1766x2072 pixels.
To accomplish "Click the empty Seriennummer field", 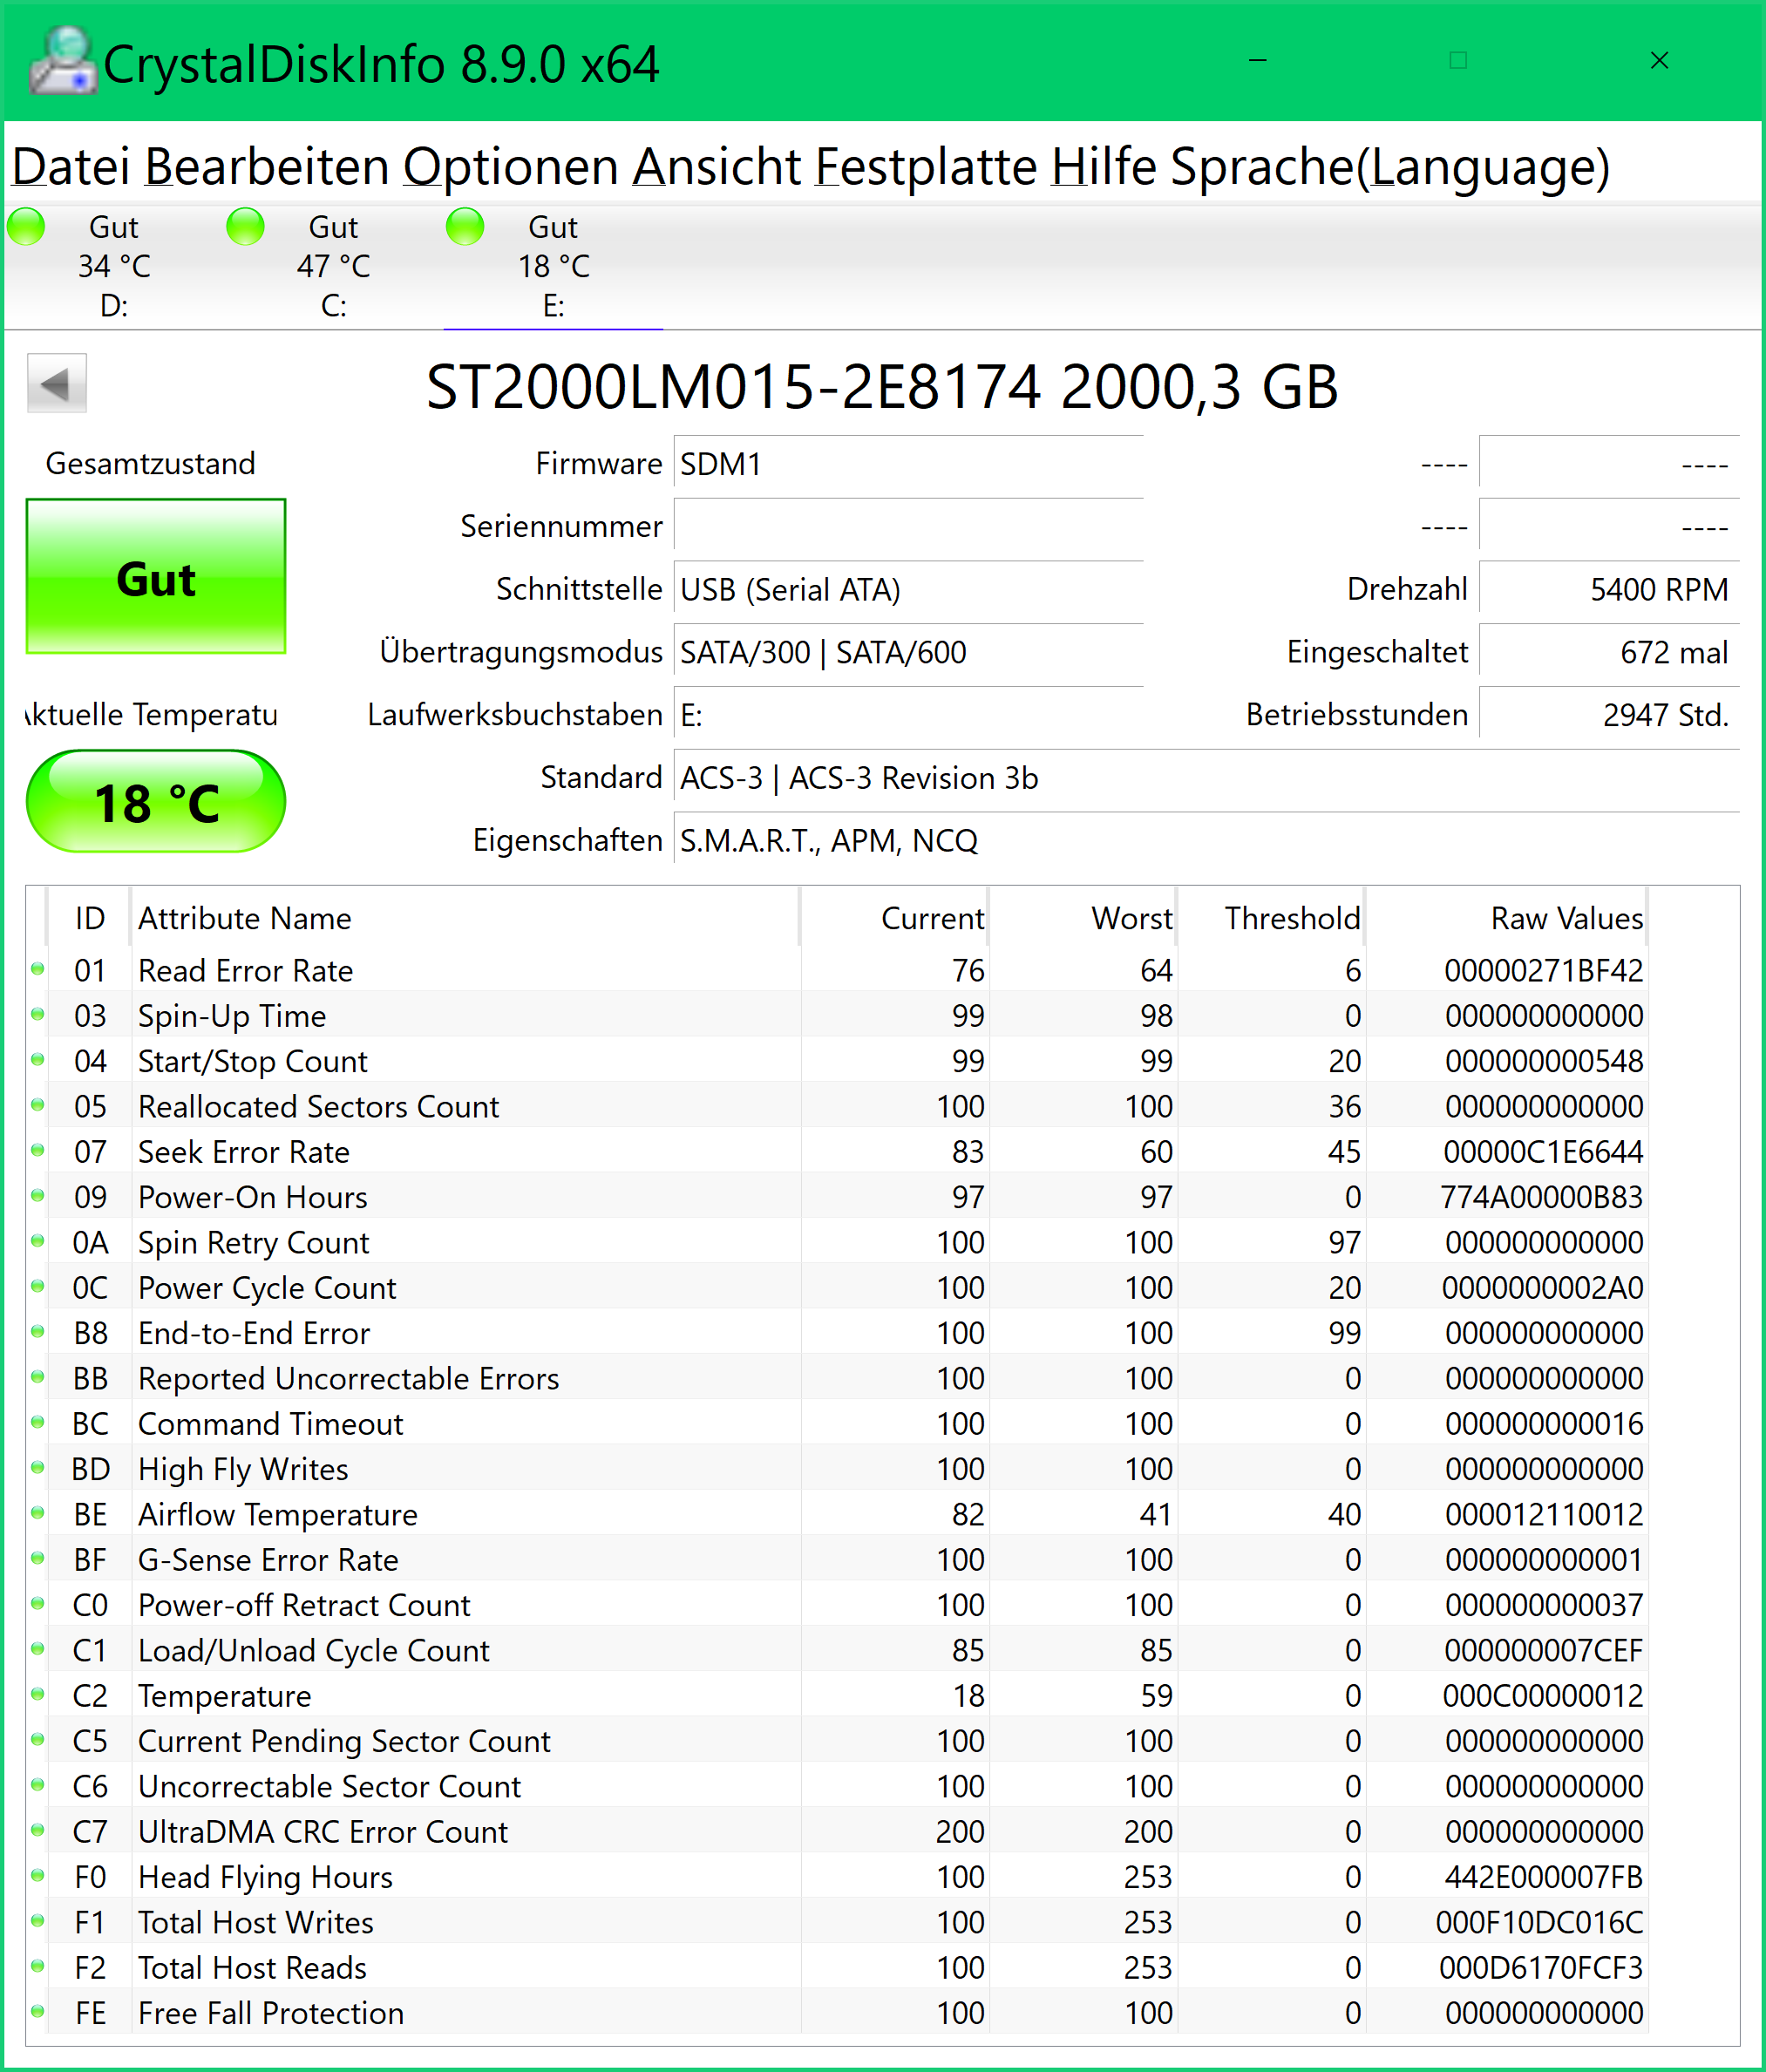I will pos(908,526).
